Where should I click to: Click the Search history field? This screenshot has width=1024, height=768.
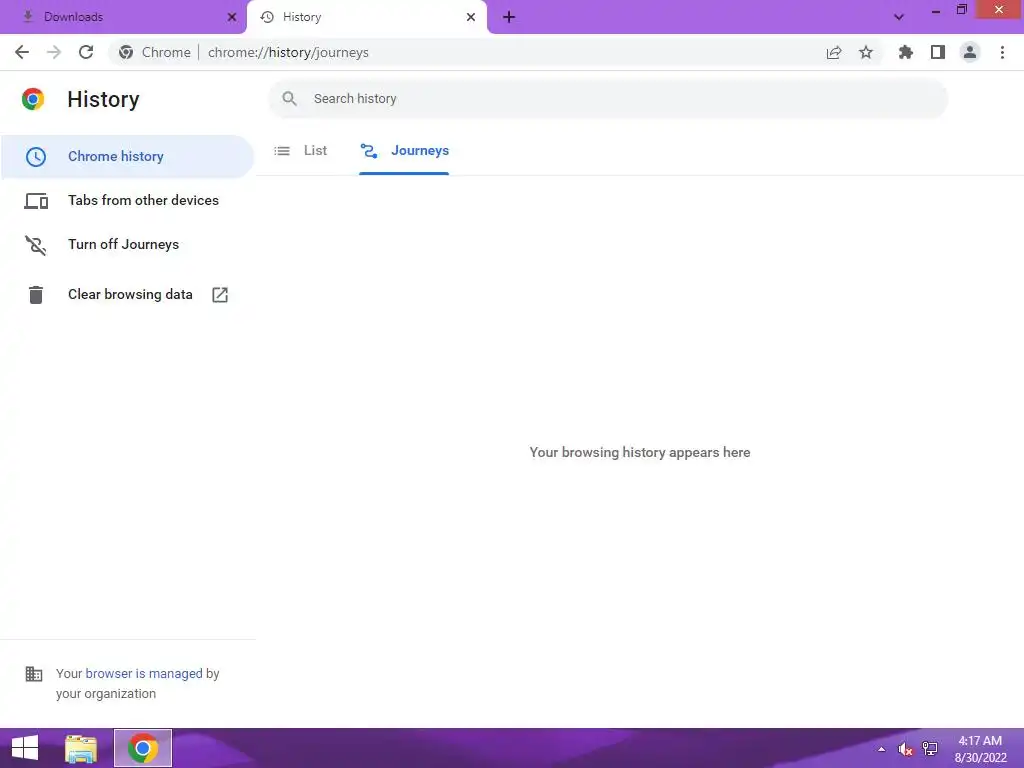607,99
